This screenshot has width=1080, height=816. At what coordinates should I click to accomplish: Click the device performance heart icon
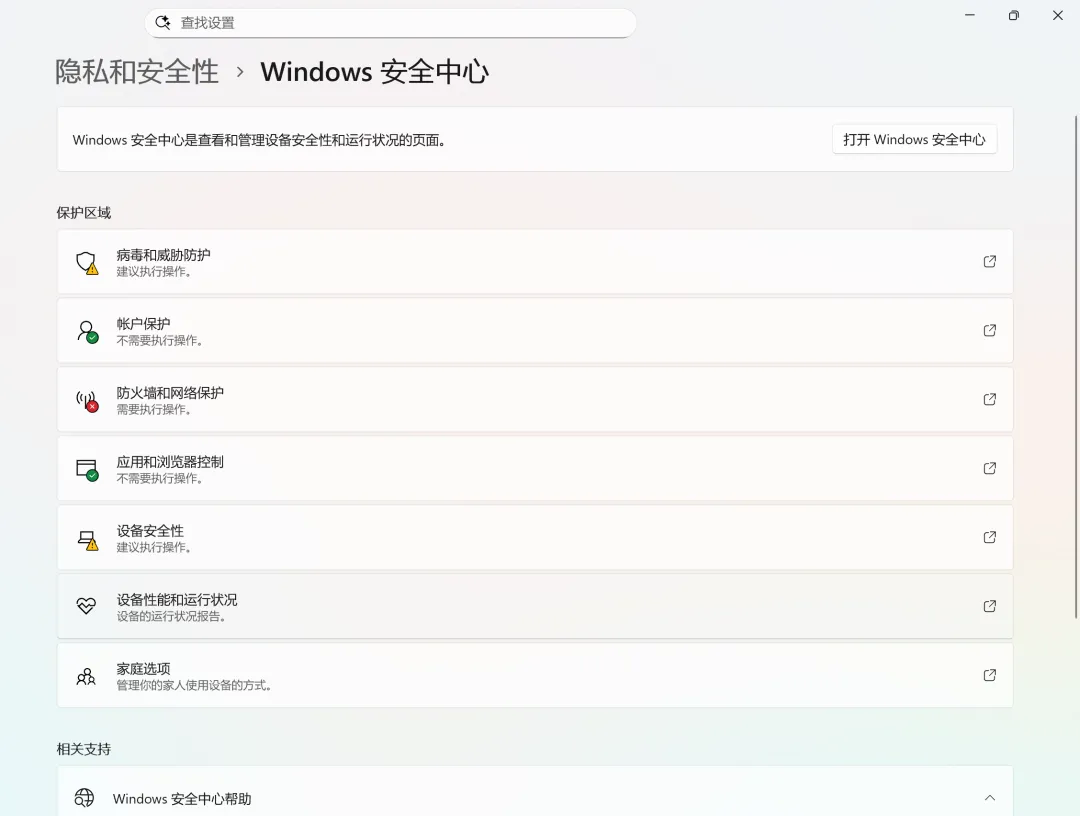click(x=86, y=606)
